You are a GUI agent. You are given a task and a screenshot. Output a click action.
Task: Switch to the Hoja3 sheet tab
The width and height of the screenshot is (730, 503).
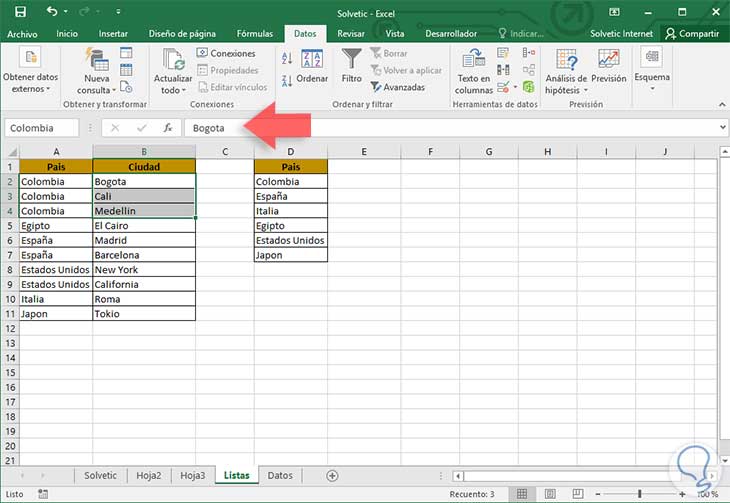tap(193, 476)
